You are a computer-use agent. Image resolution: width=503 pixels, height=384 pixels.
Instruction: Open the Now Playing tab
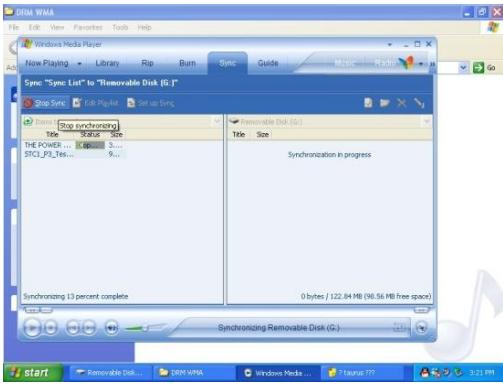pyautogui.click(x=47, y=63)
